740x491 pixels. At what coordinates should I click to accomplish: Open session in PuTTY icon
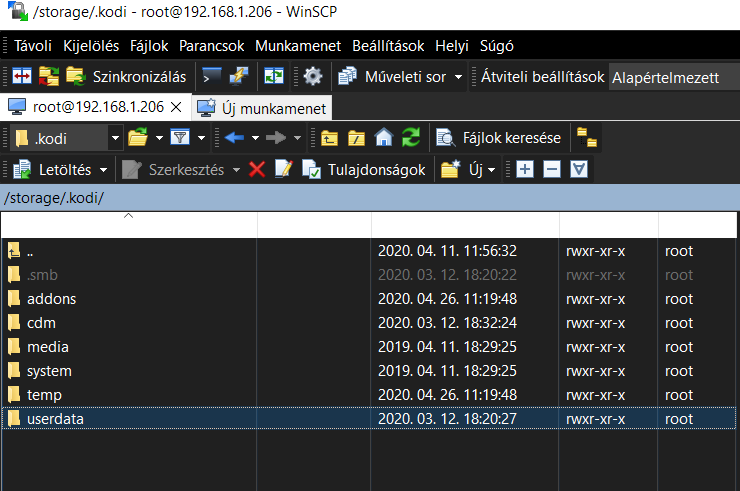[239, 76]
